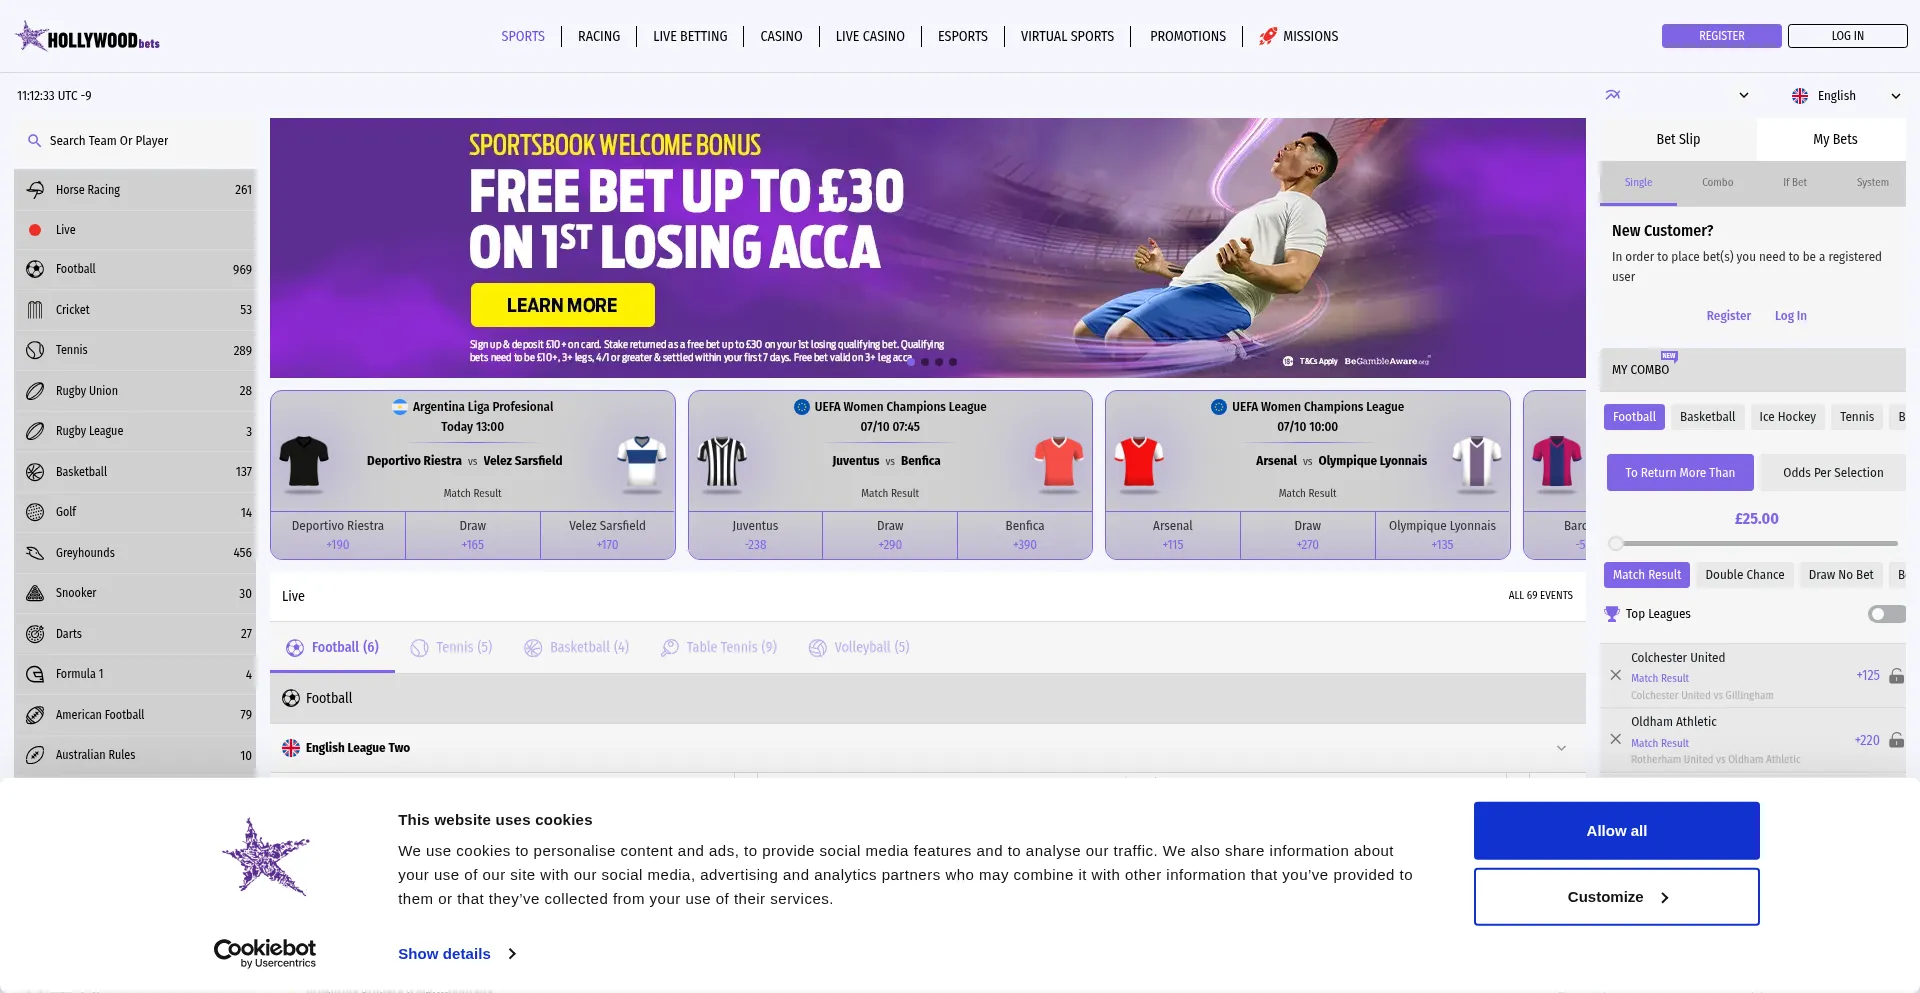The width and height of the screenshot is (1920, 993).
Task: Toggle the Top Leagues switch
Action: (1887, 614)
